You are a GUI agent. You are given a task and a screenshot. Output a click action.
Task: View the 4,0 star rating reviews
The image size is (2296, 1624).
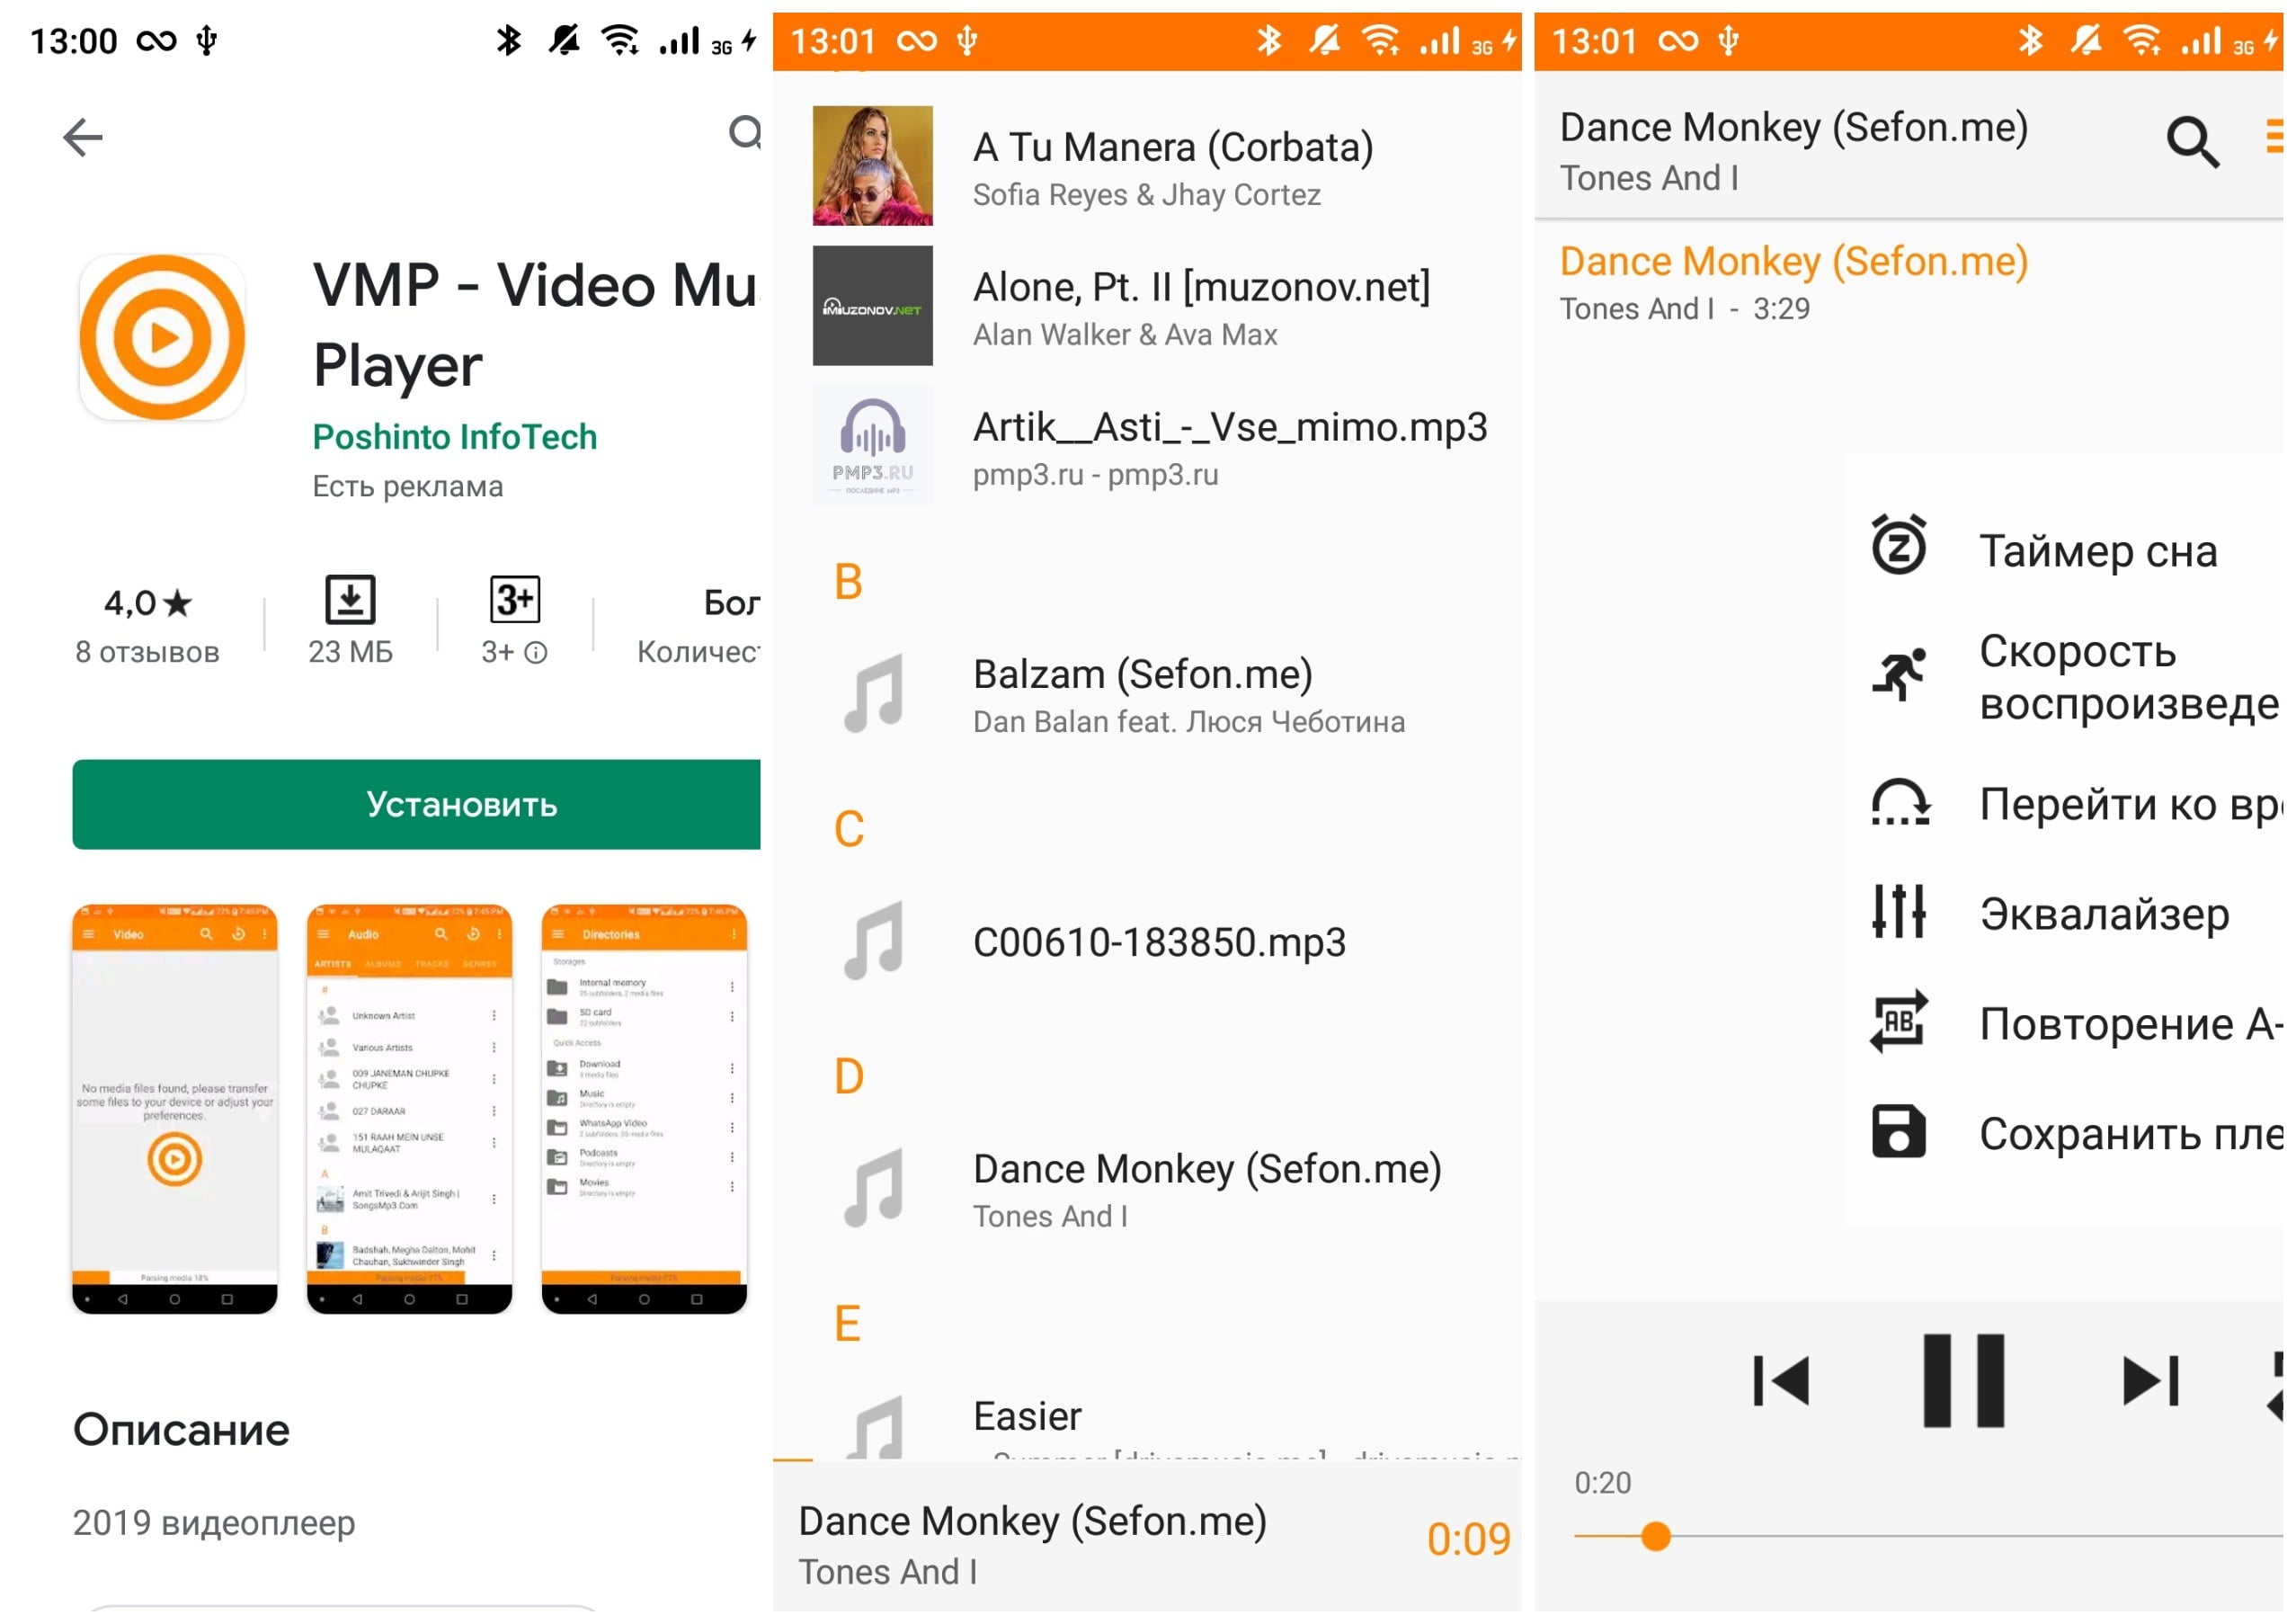[x=148, y=625]
